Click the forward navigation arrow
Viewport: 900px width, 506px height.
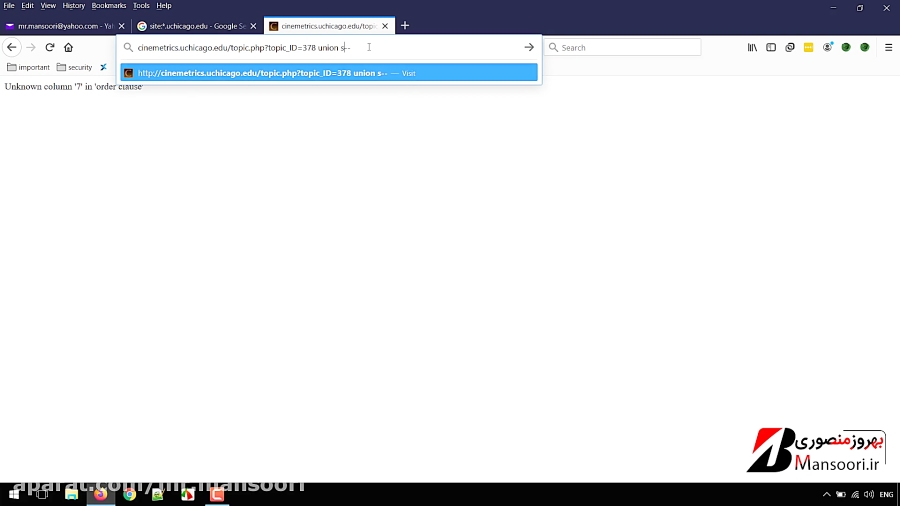(31, 48)
